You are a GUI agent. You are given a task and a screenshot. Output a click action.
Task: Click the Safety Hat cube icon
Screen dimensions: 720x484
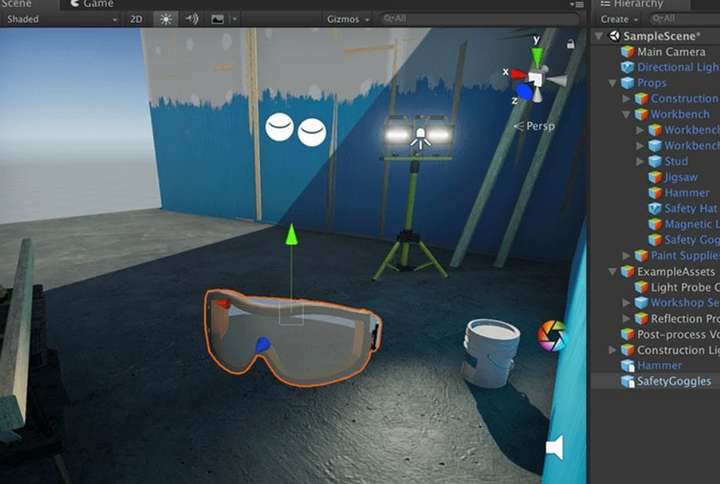pyautogui.click(x=655, y=208)
